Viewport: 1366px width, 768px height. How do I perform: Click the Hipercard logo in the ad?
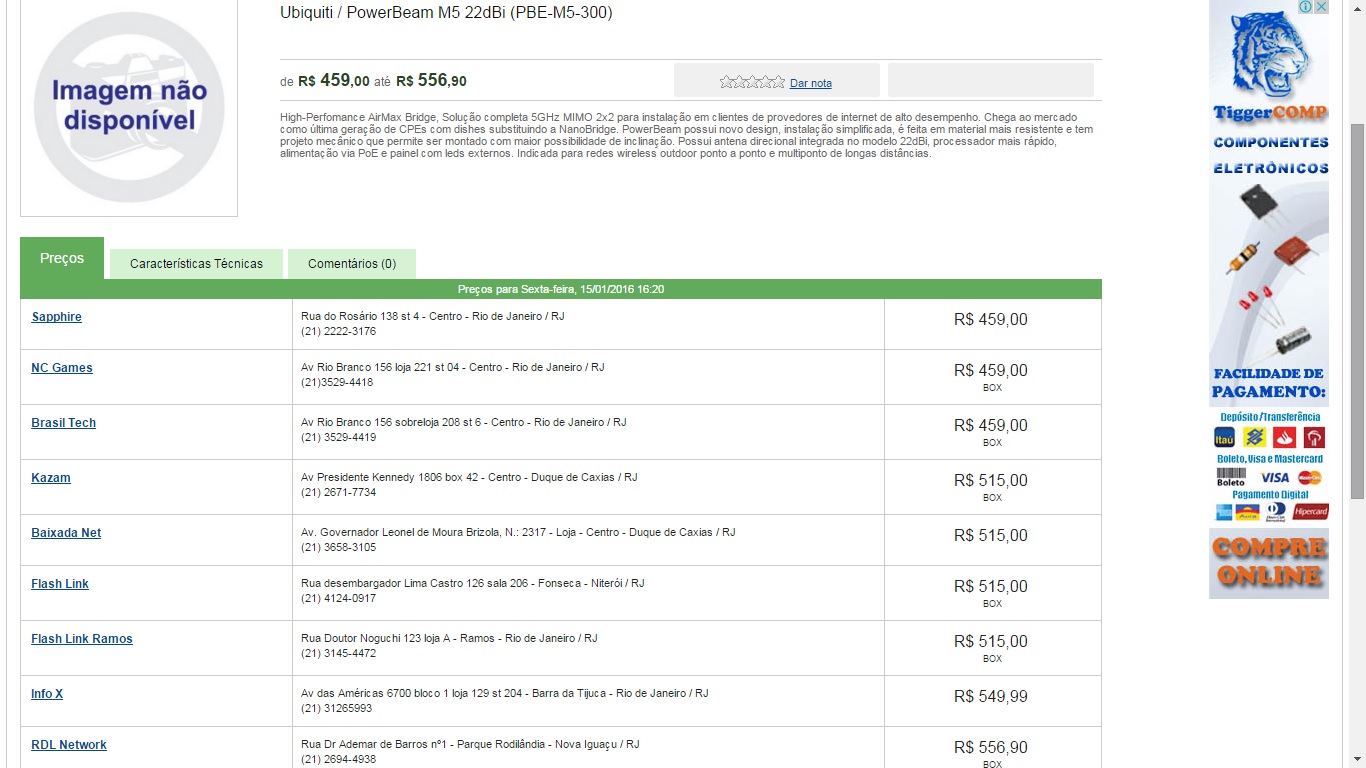click(x=1310, y=512)
